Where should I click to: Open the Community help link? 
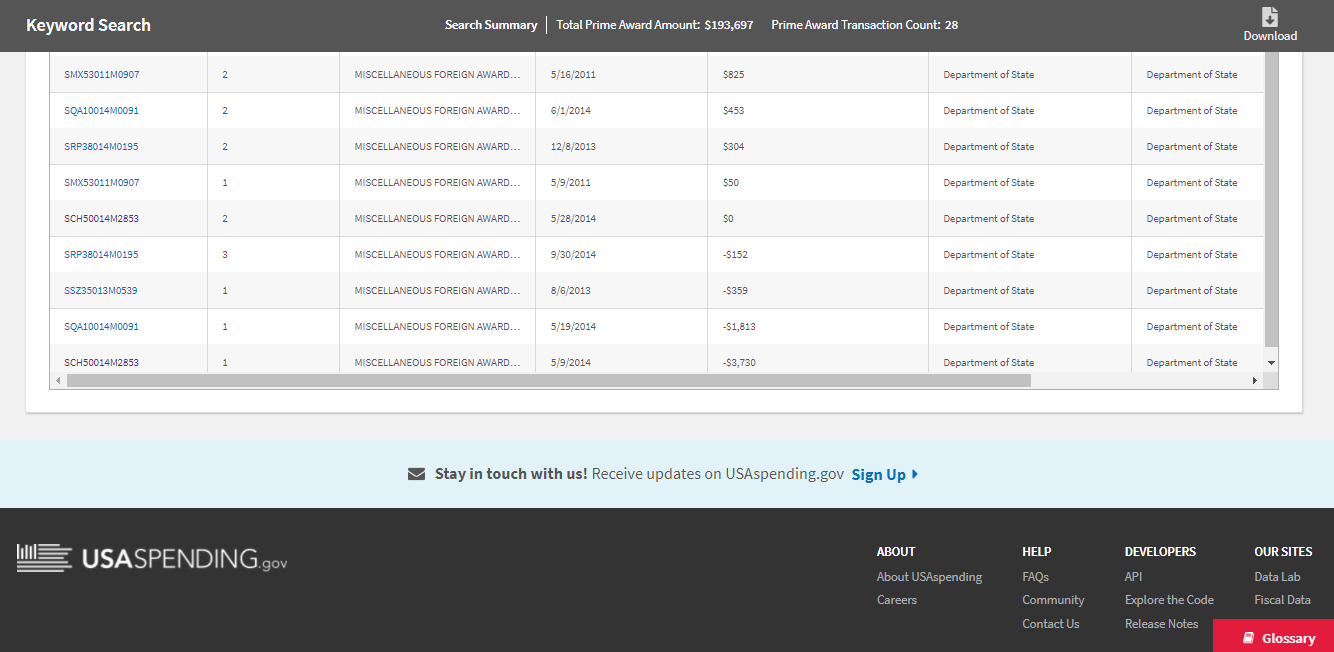[x=1053, y=600]
